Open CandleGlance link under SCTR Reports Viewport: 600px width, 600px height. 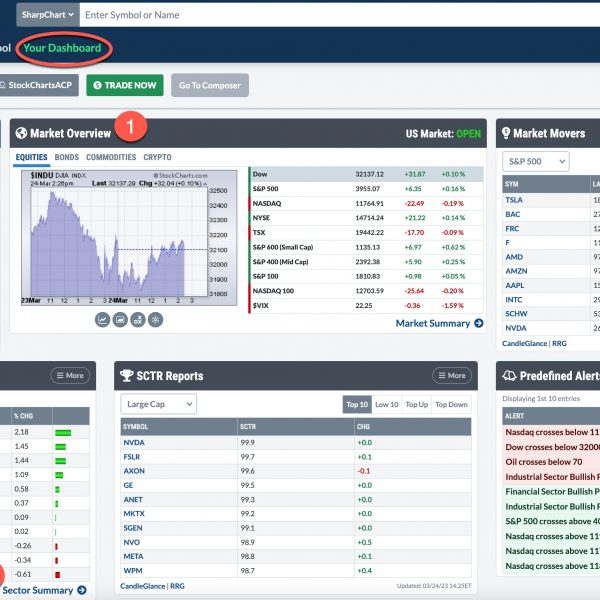click(x=143, y=586)
